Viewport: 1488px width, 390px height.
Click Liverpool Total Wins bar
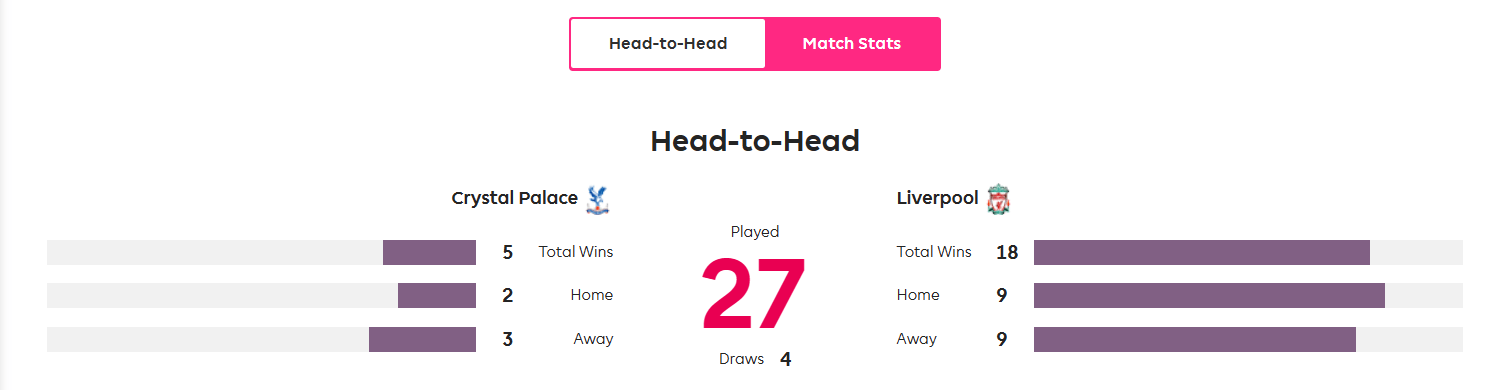pos(1248,252)
